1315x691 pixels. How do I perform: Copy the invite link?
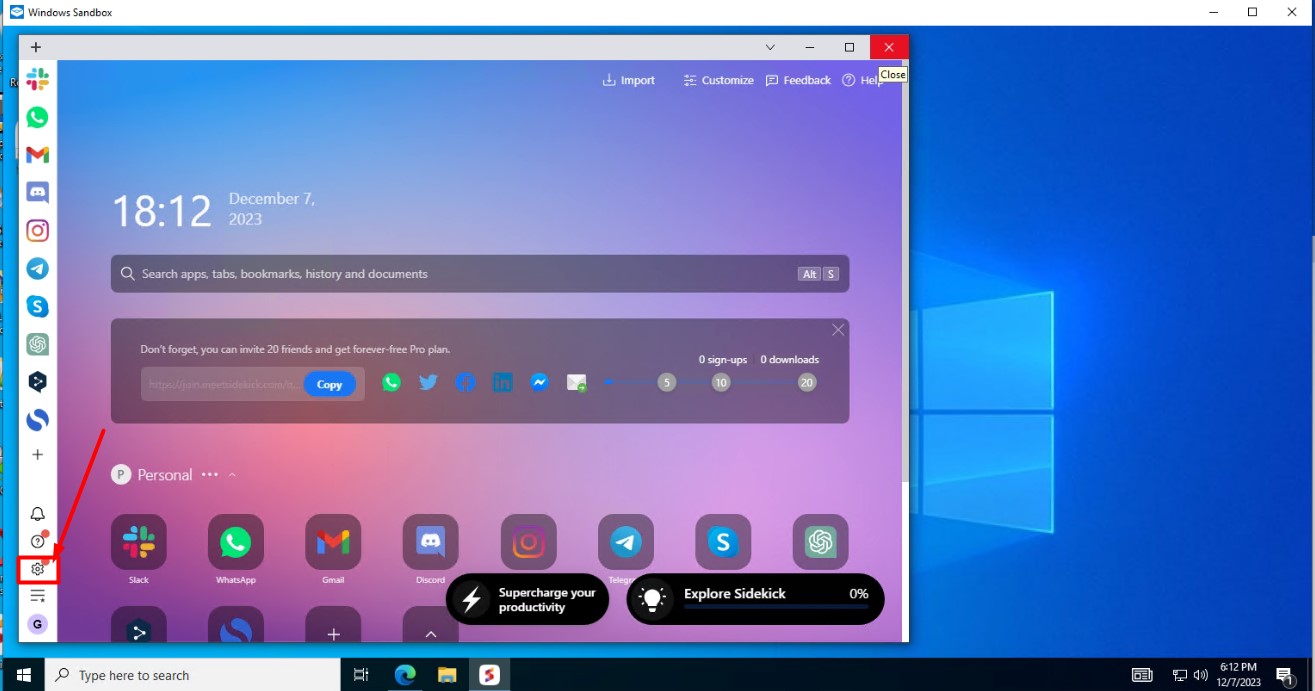point(330,384)
